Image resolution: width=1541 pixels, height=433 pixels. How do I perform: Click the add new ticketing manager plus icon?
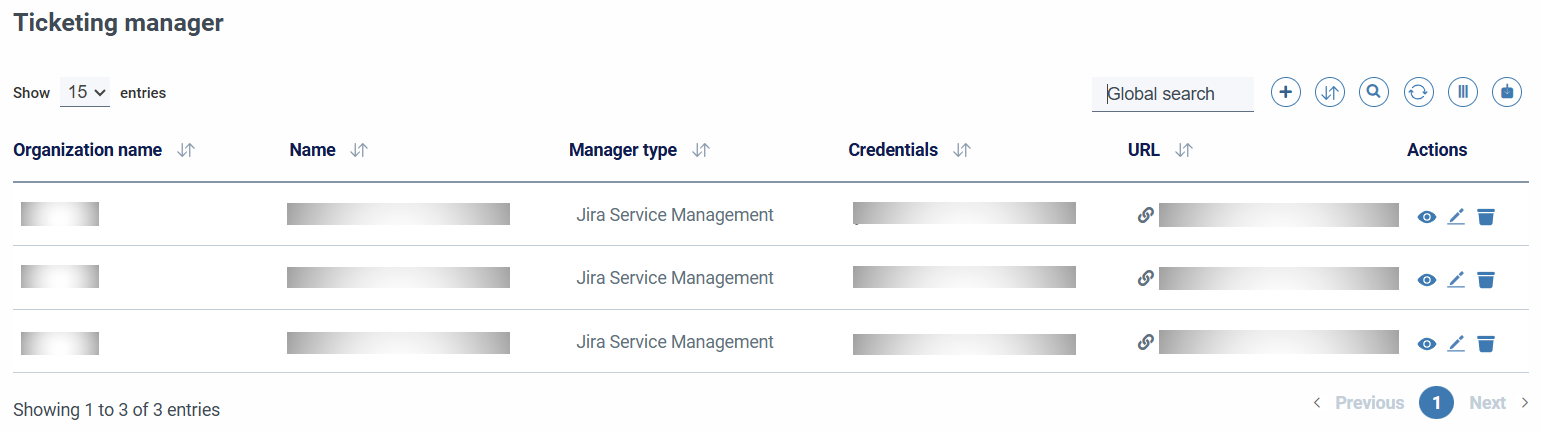pyautogui.click(x=1286, y=92)
